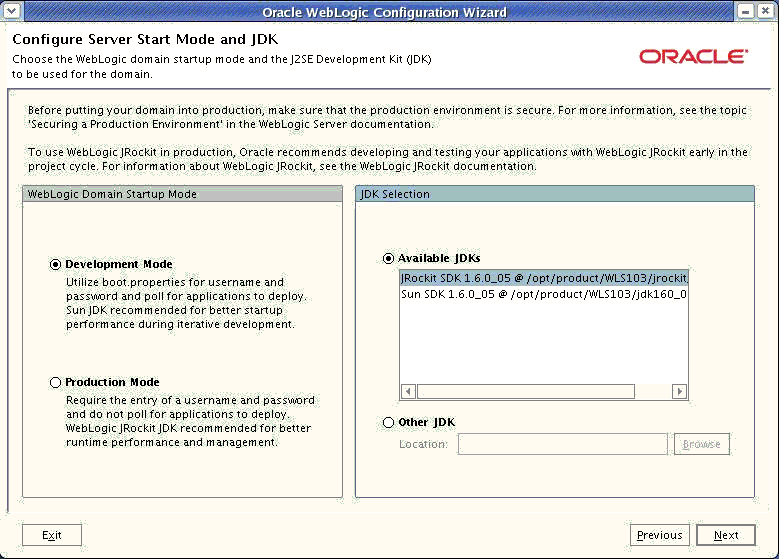The height and width of the screenshot is (559, 779).
Task: Select the Development Mode radio button
Action: tap(55, 264)
